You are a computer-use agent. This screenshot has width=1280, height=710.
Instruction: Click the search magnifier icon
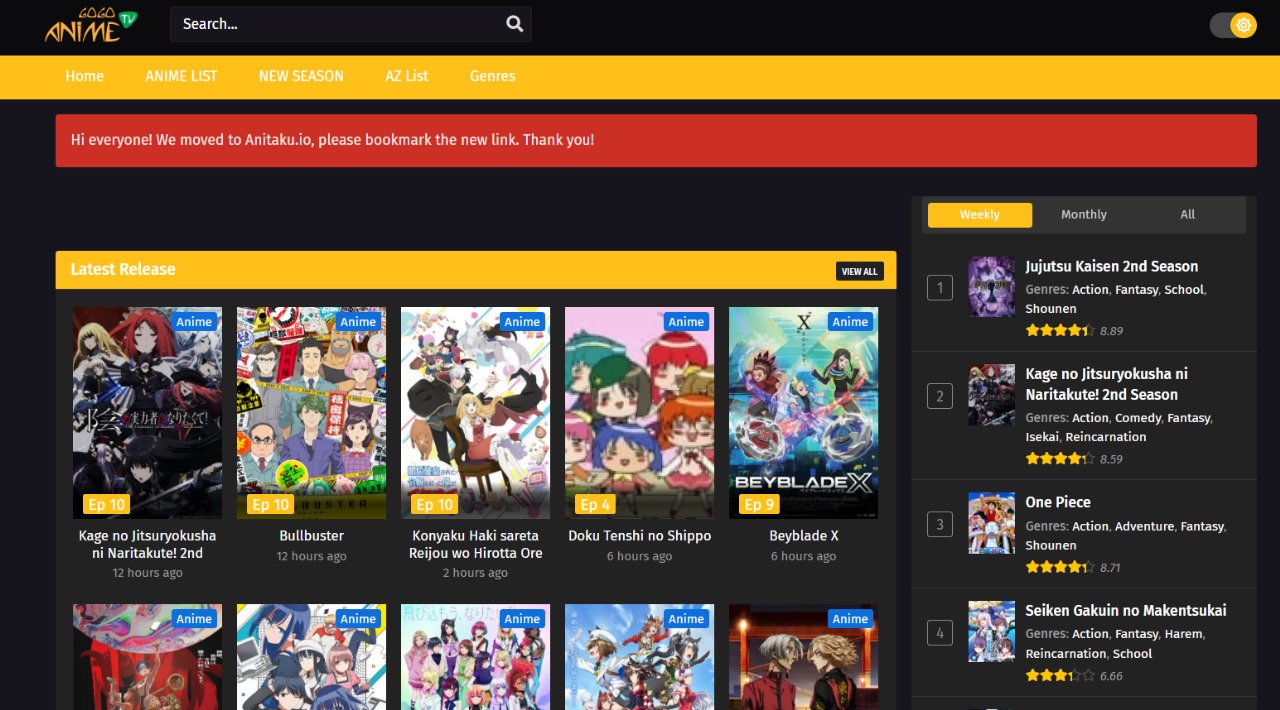coord(514,24)
